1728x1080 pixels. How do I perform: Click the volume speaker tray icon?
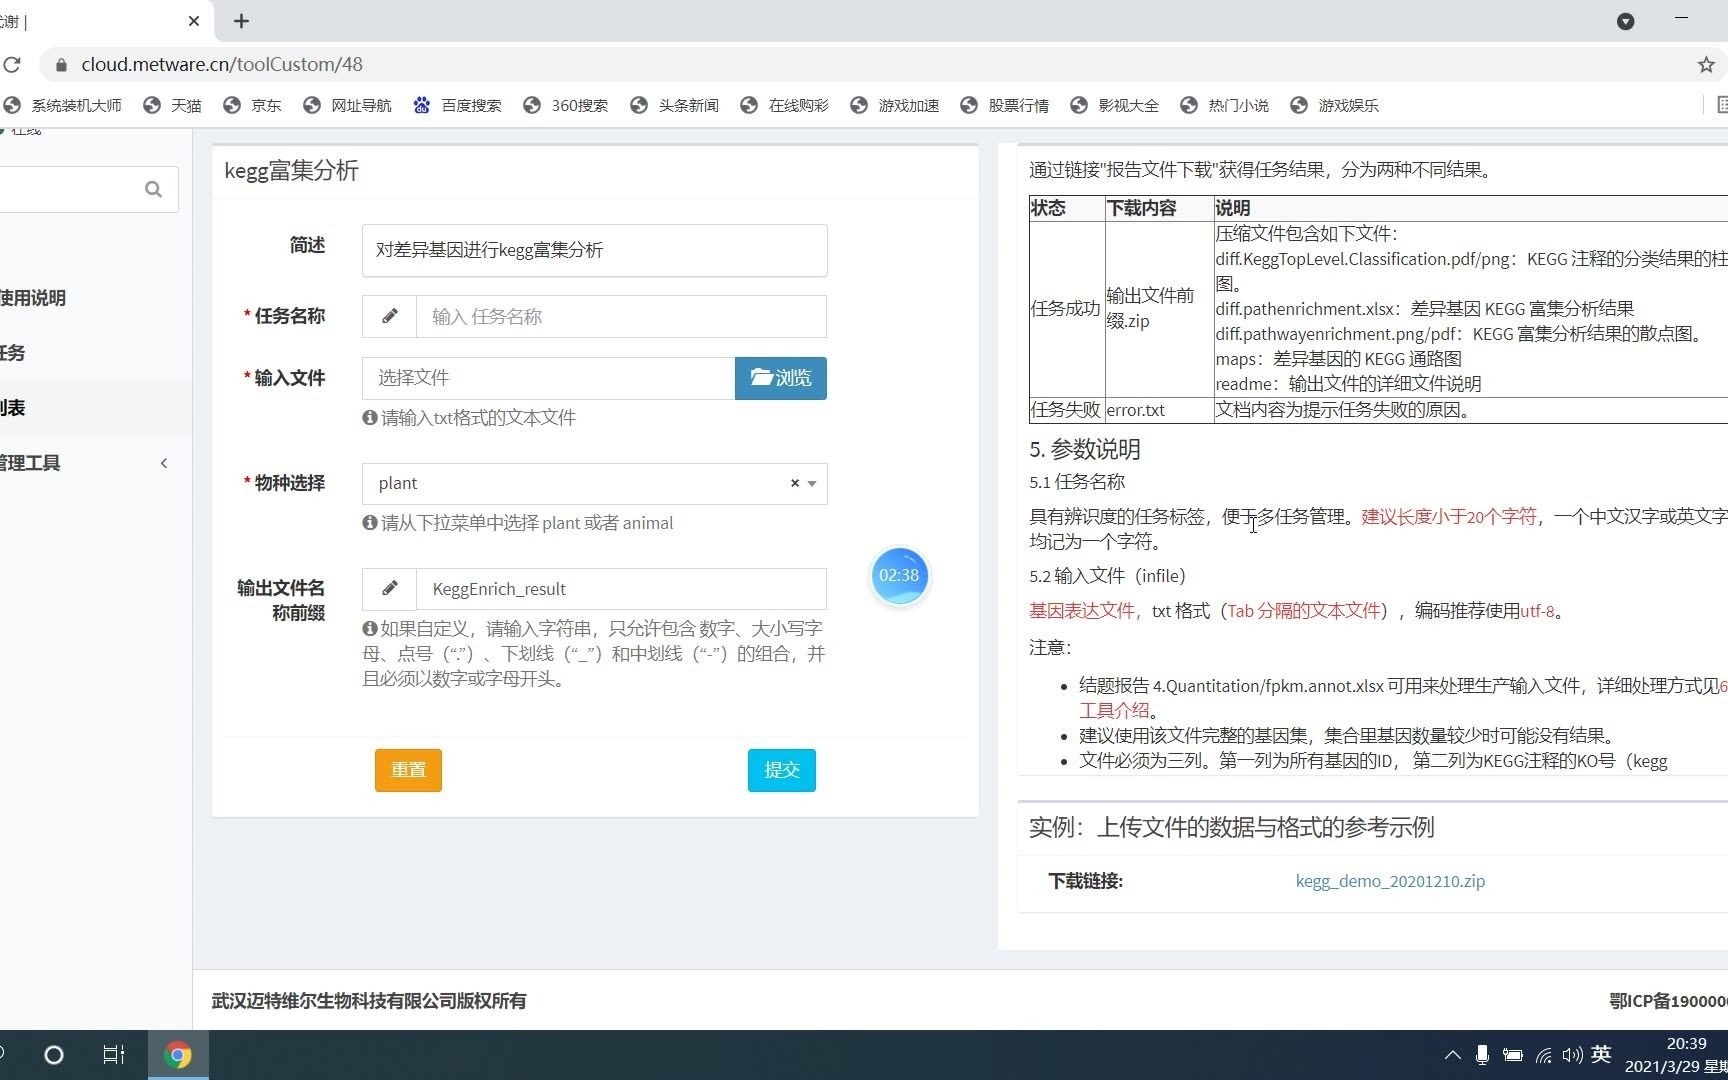click(1572, 1055)
